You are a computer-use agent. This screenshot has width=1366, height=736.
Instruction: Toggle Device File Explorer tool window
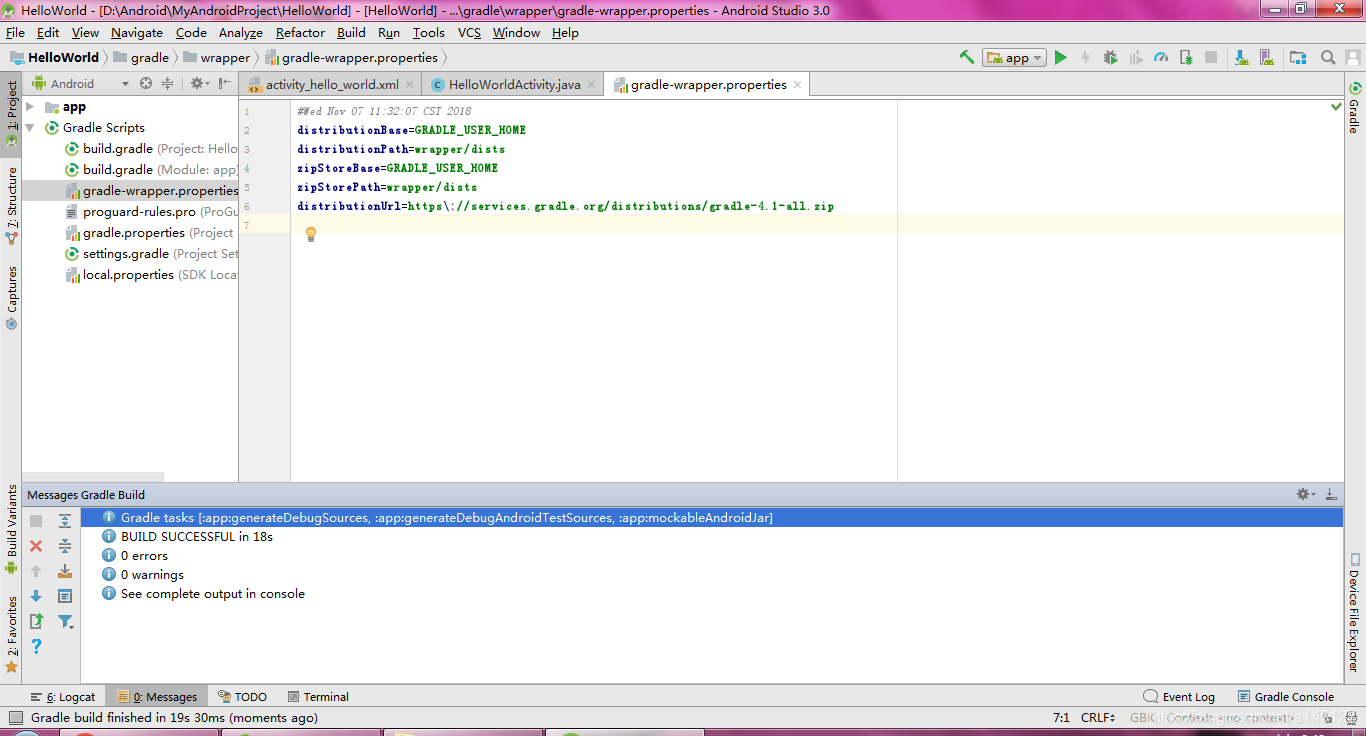[x=1354, y=612]
